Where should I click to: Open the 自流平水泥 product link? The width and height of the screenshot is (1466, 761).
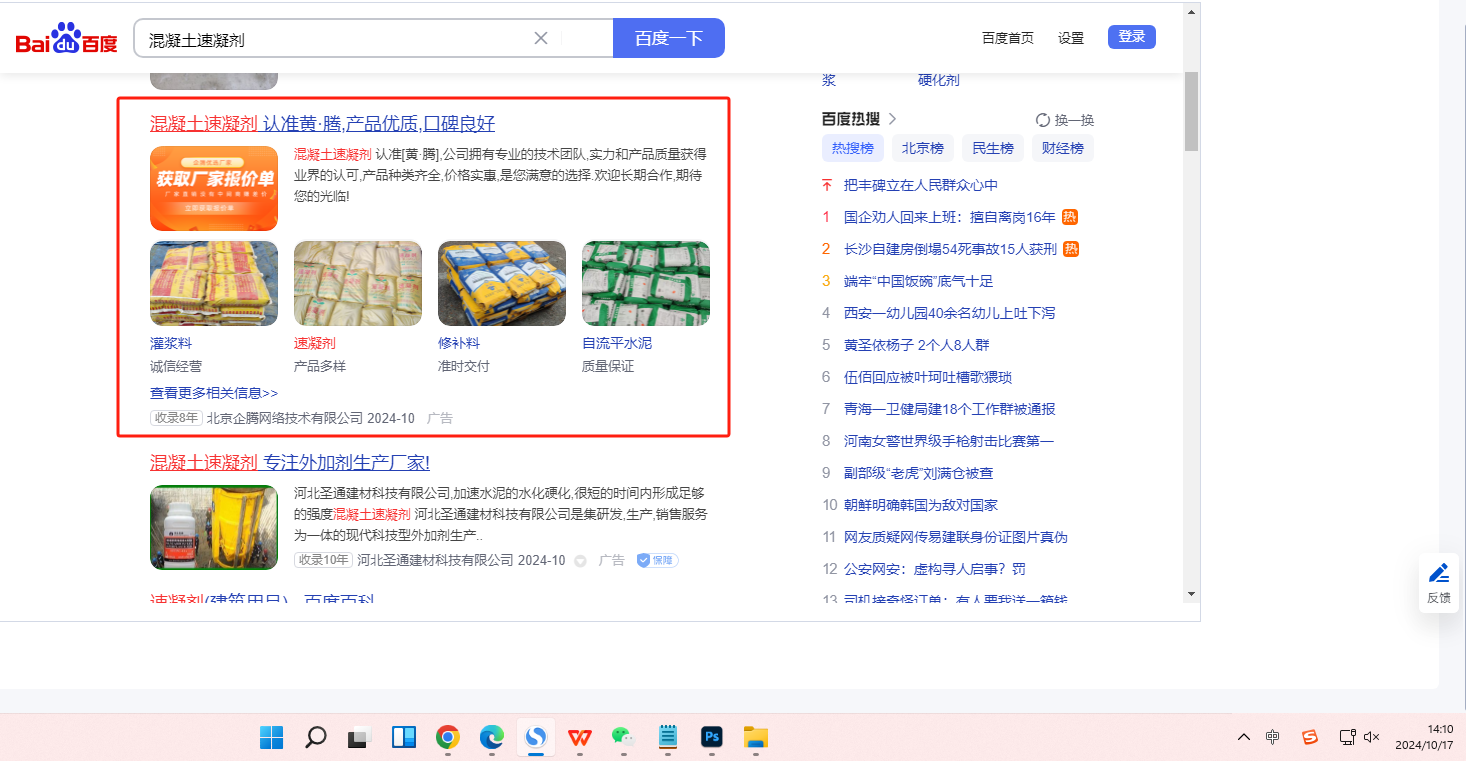coord(617,343)
